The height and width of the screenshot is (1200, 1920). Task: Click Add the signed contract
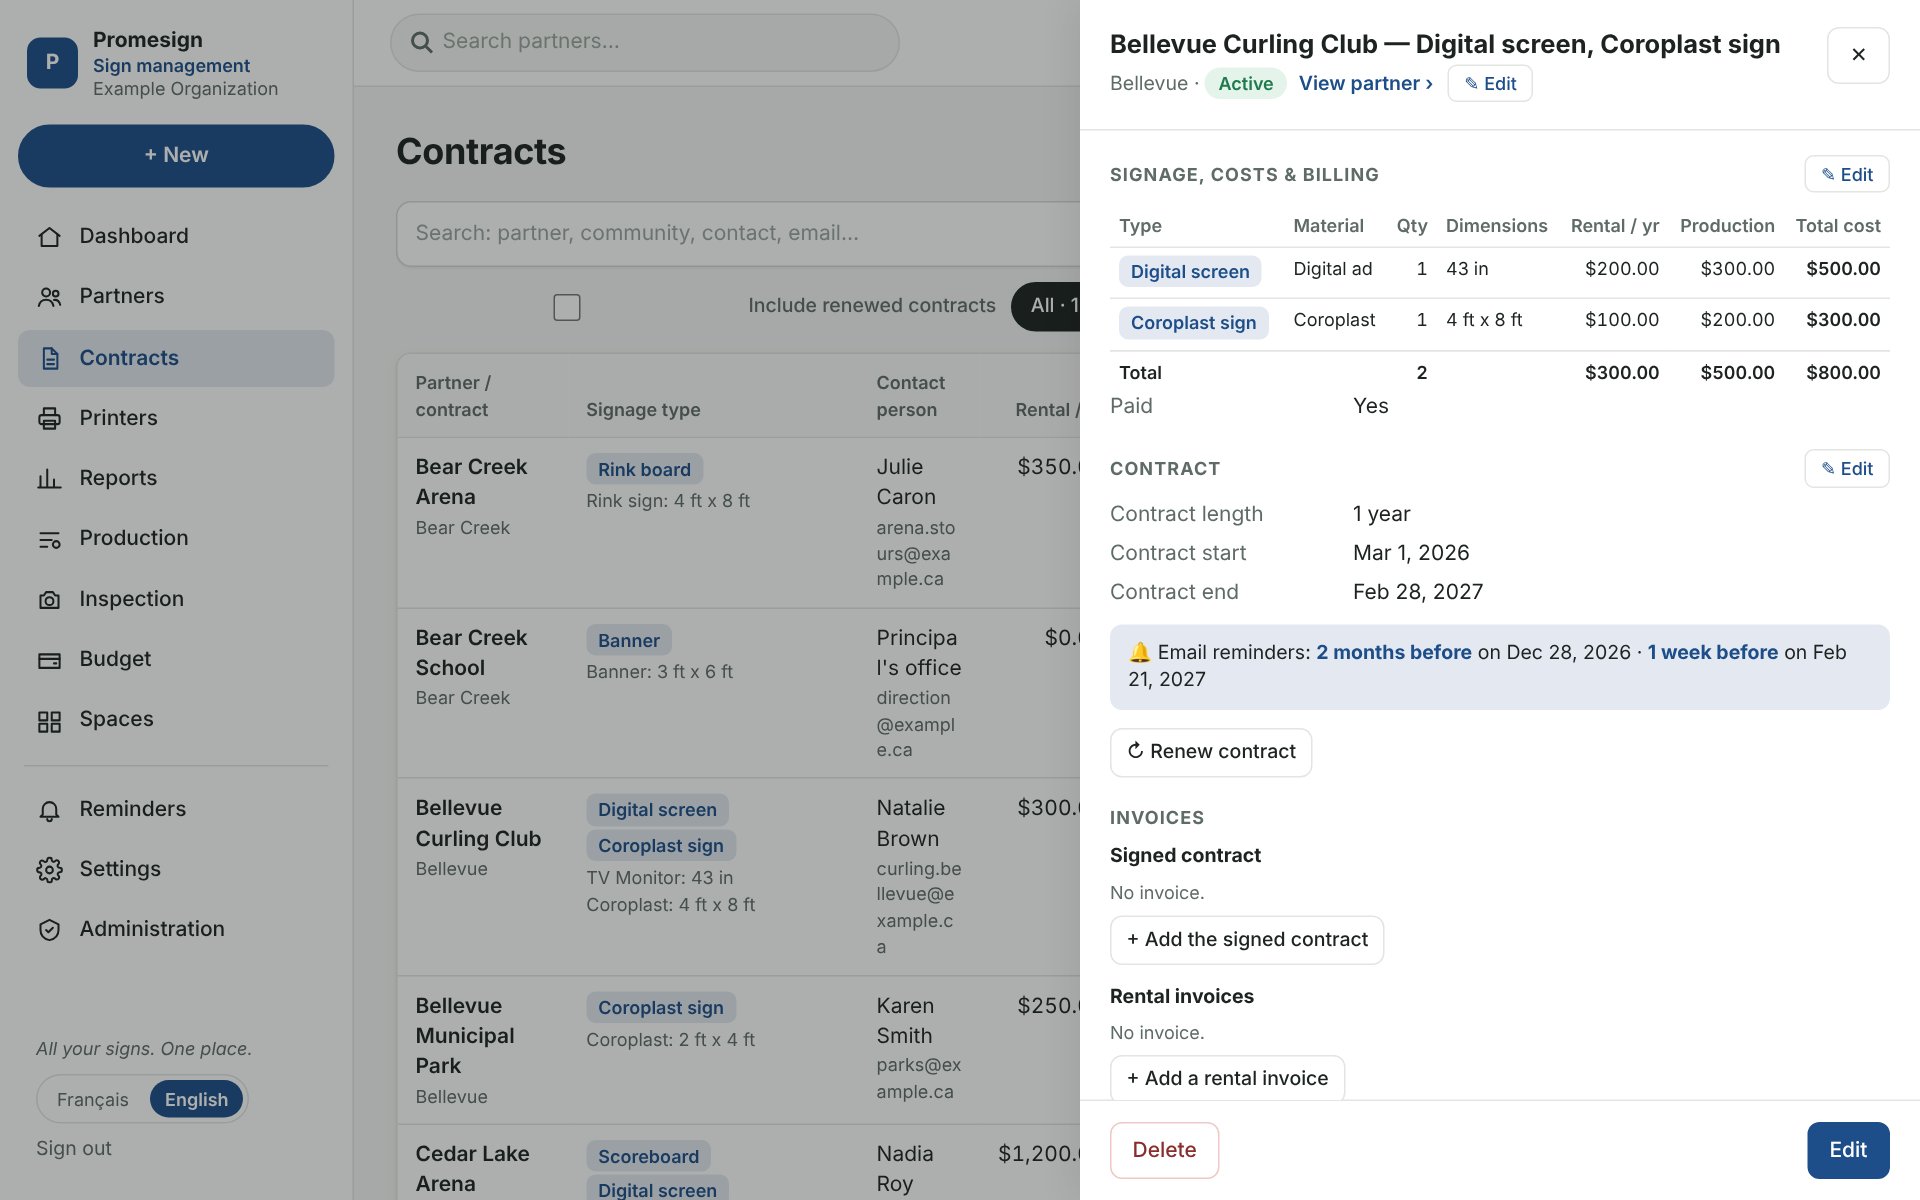(1247, 940)
